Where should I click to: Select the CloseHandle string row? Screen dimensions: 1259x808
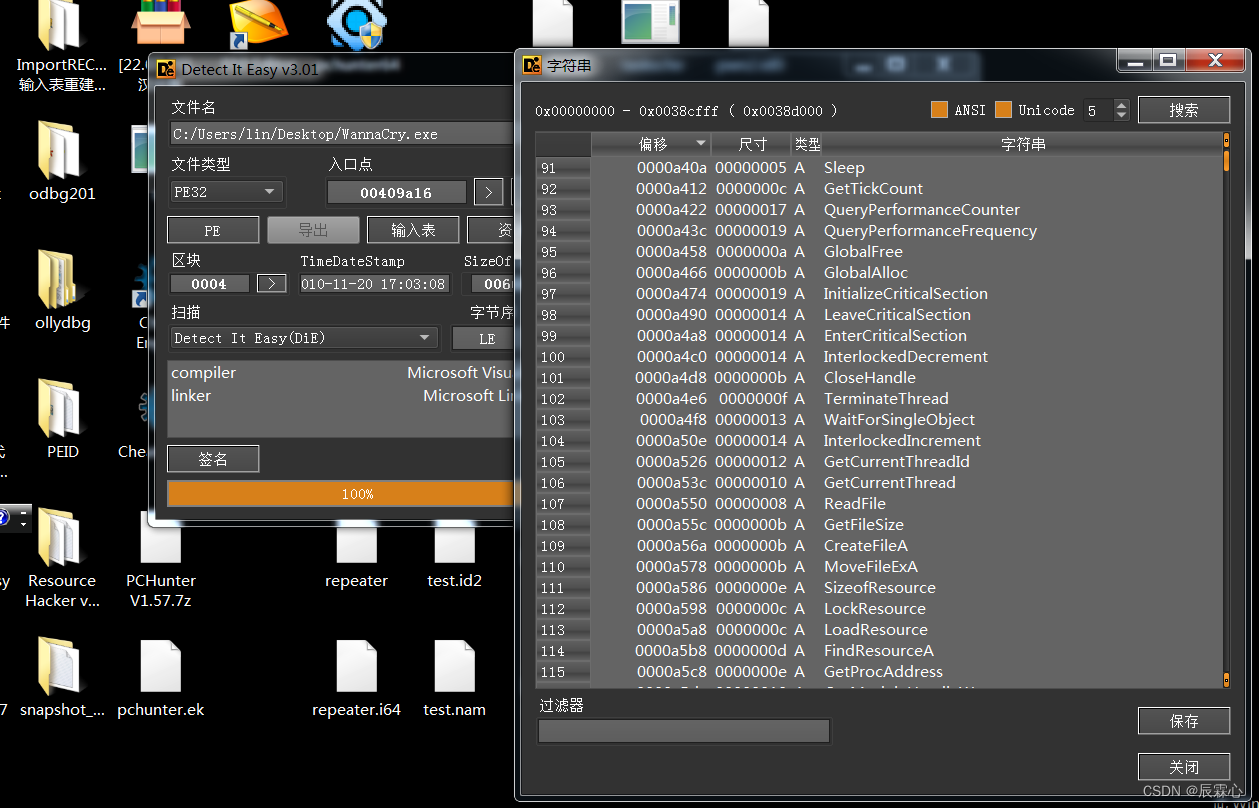pos(879,378)
